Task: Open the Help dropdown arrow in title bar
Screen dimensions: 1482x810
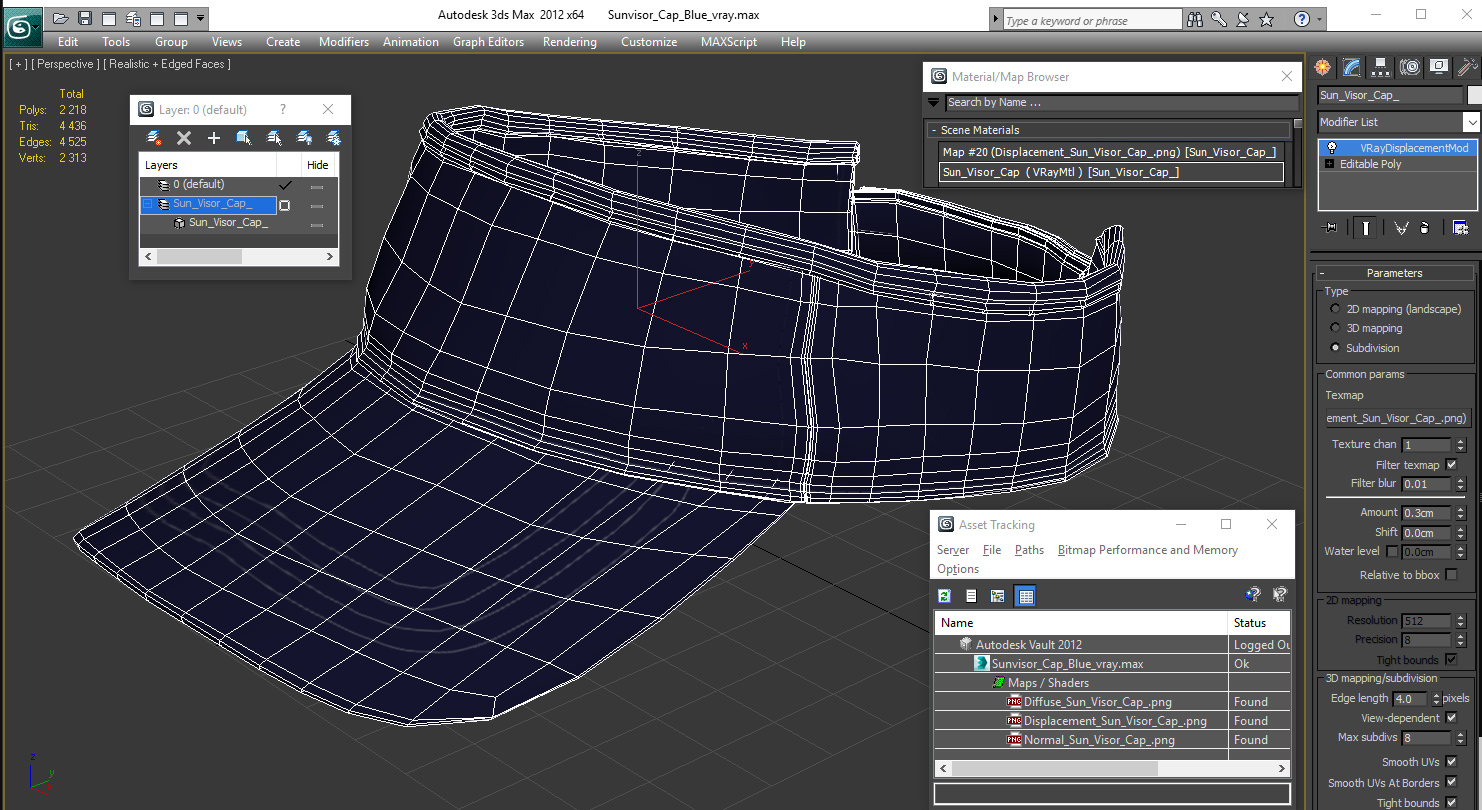Action: [1321, 19]
